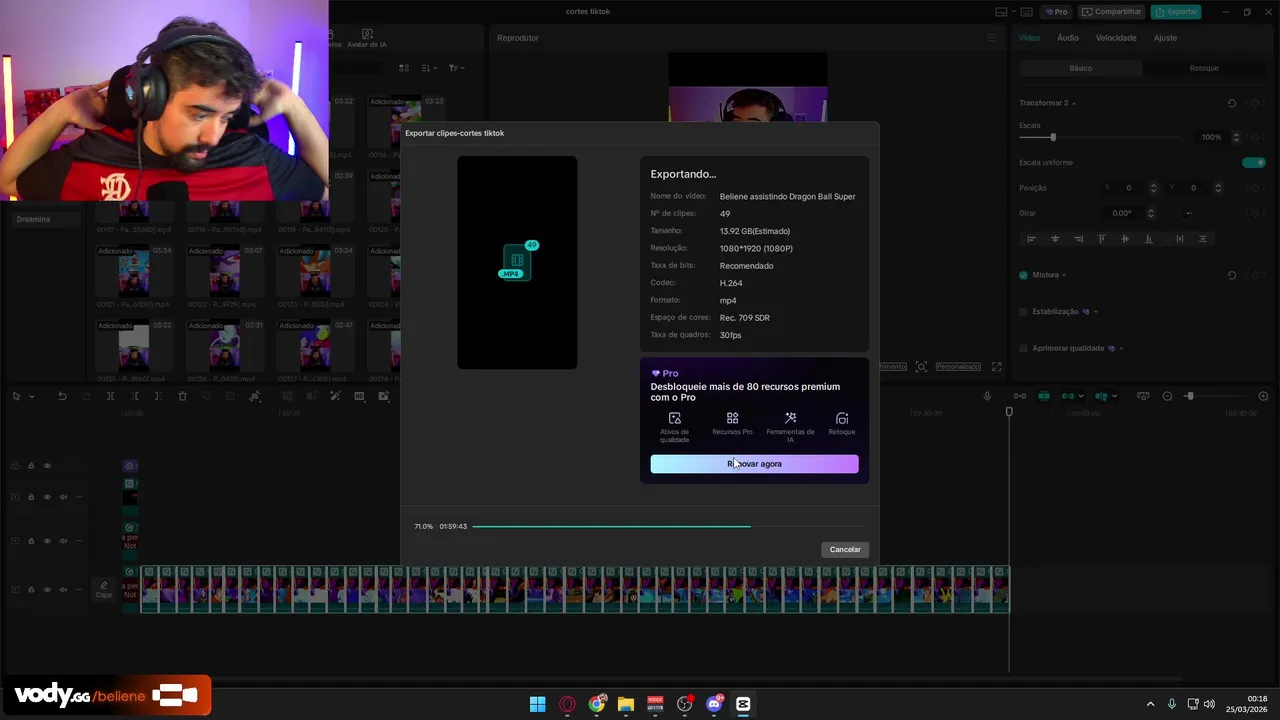This screenshot has width=1280, height=720.
Task: Open Chrome from taskbar
Action: click(597, 704)
